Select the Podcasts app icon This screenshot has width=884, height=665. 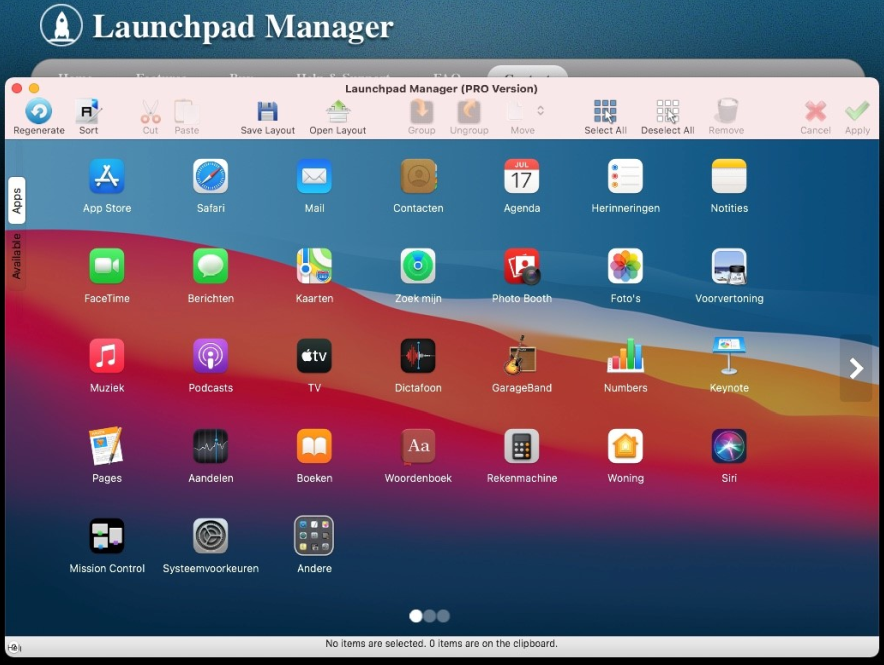click(x=210, y=356)
